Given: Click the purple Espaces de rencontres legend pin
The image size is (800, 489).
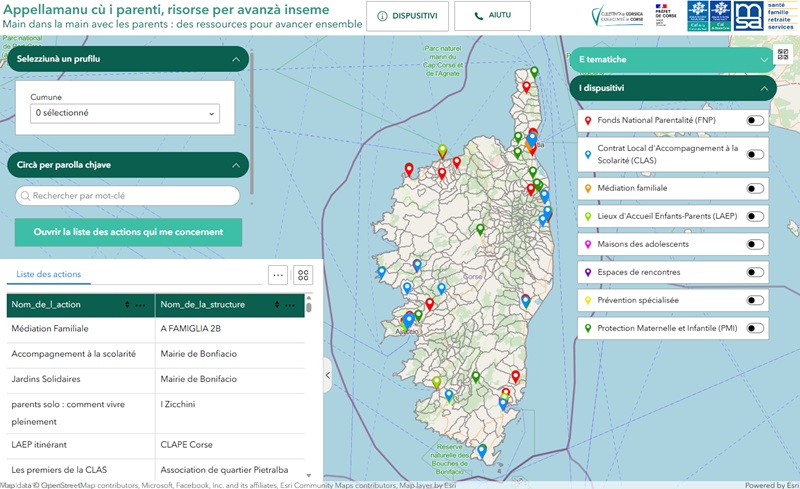Looking at the screenshot, I should pos(588,273).
